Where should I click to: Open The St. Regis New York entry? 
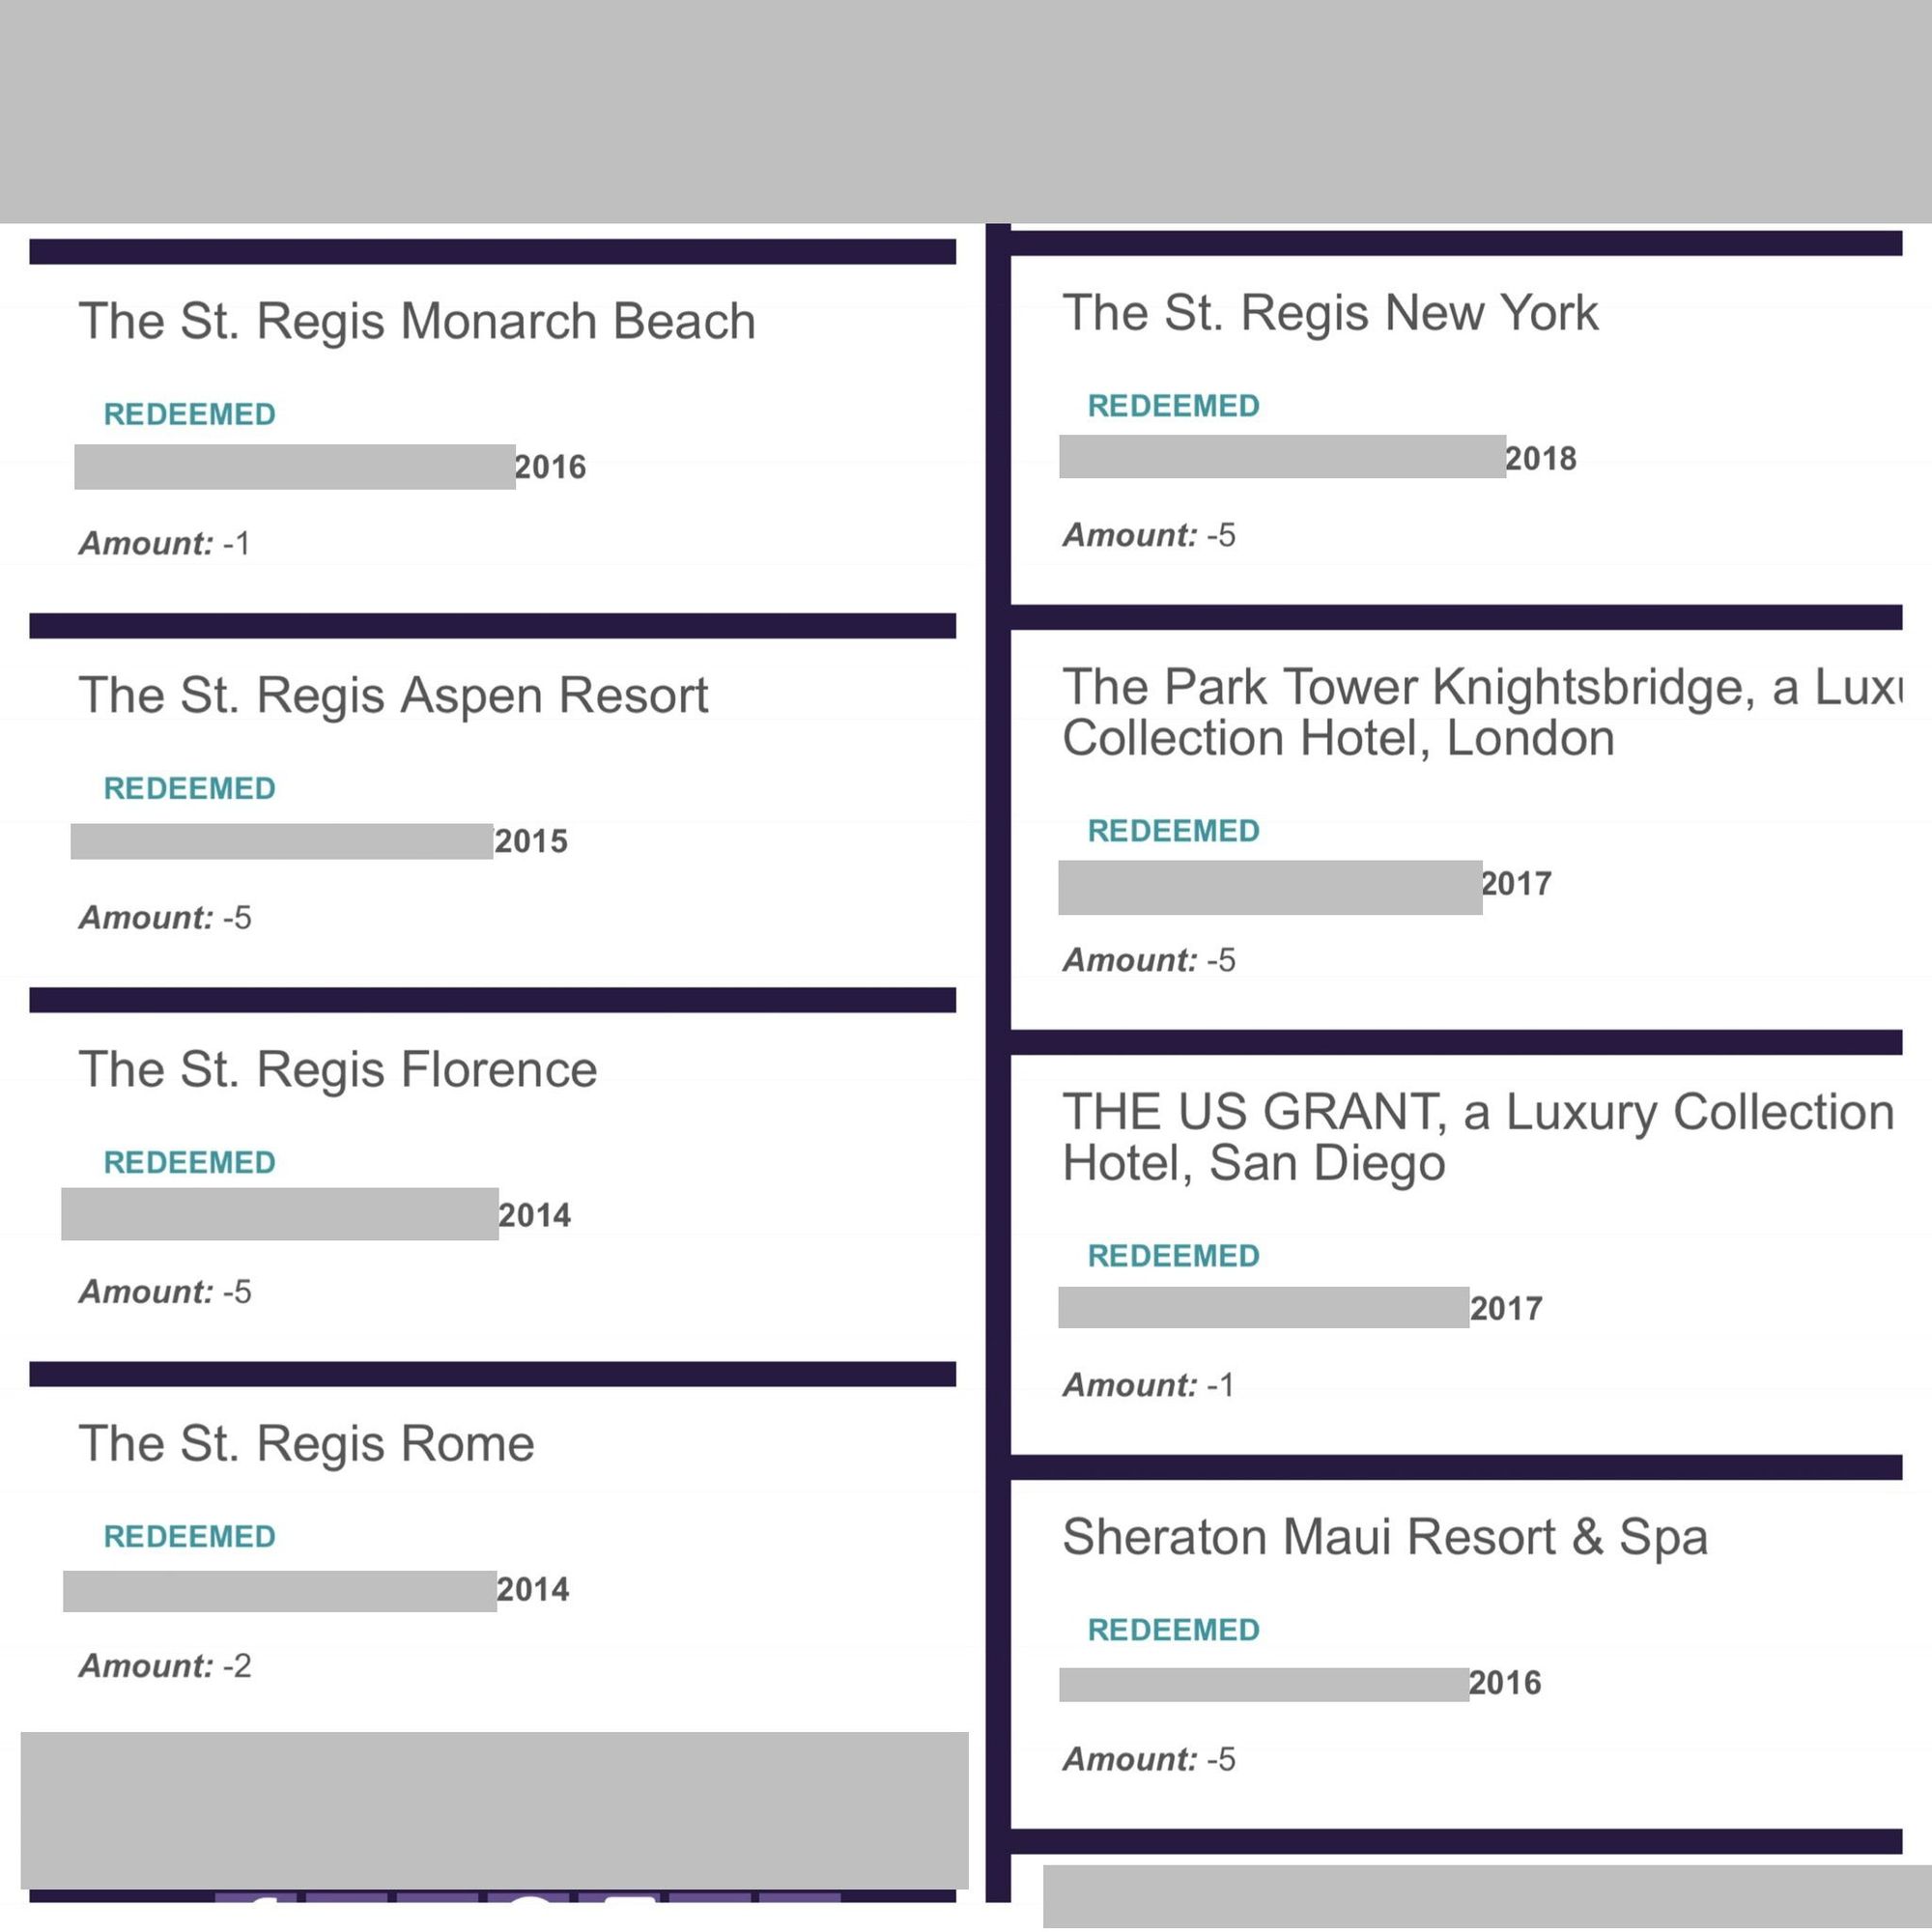[x=1329, y=312]
